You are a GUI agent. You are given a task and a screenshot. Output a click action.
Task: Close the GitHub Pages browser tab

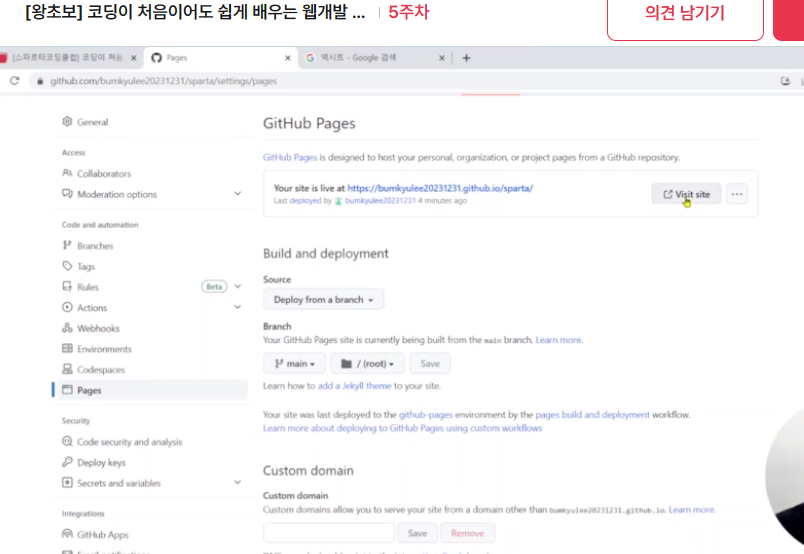pos(288,58)
